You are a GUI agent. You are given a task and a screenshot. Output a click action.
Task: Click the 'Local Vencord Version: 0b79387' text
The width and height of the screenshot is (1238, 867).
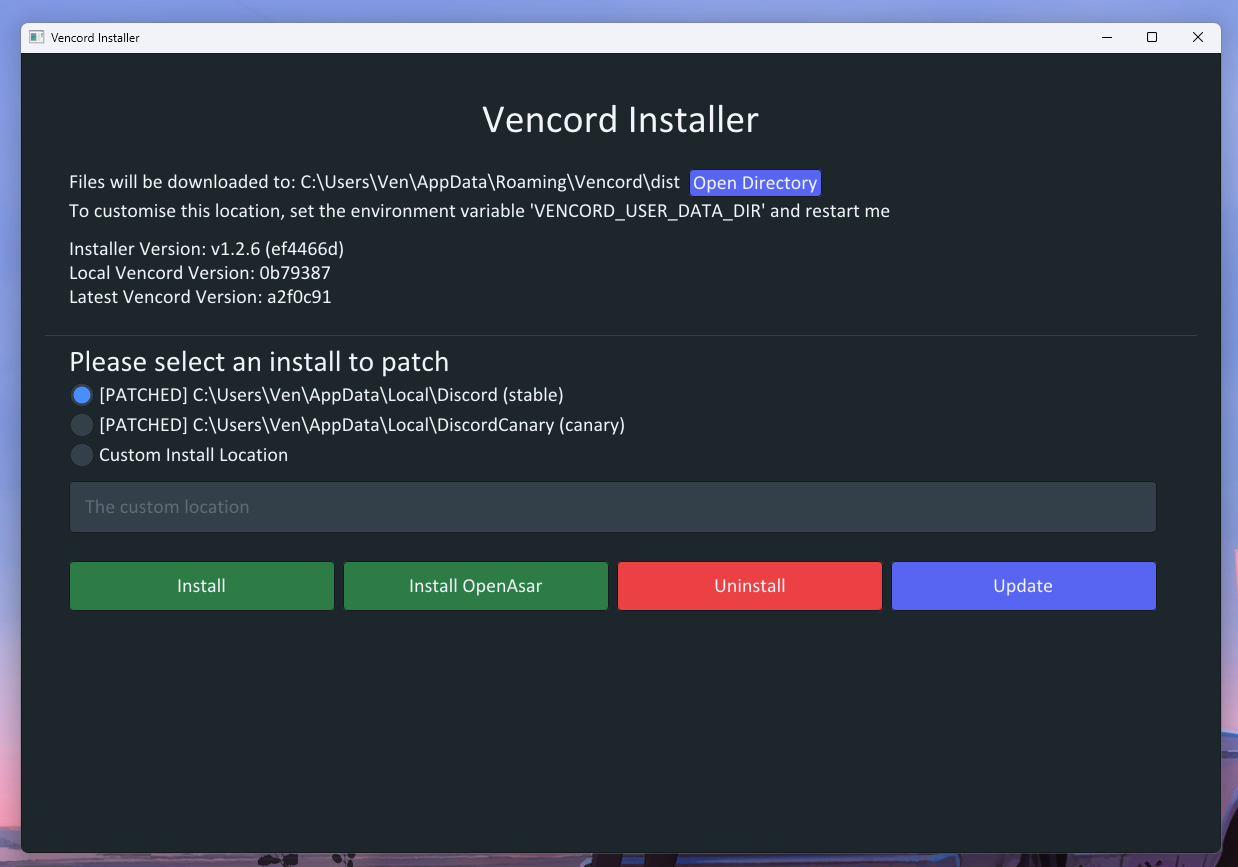coord(200,273)
